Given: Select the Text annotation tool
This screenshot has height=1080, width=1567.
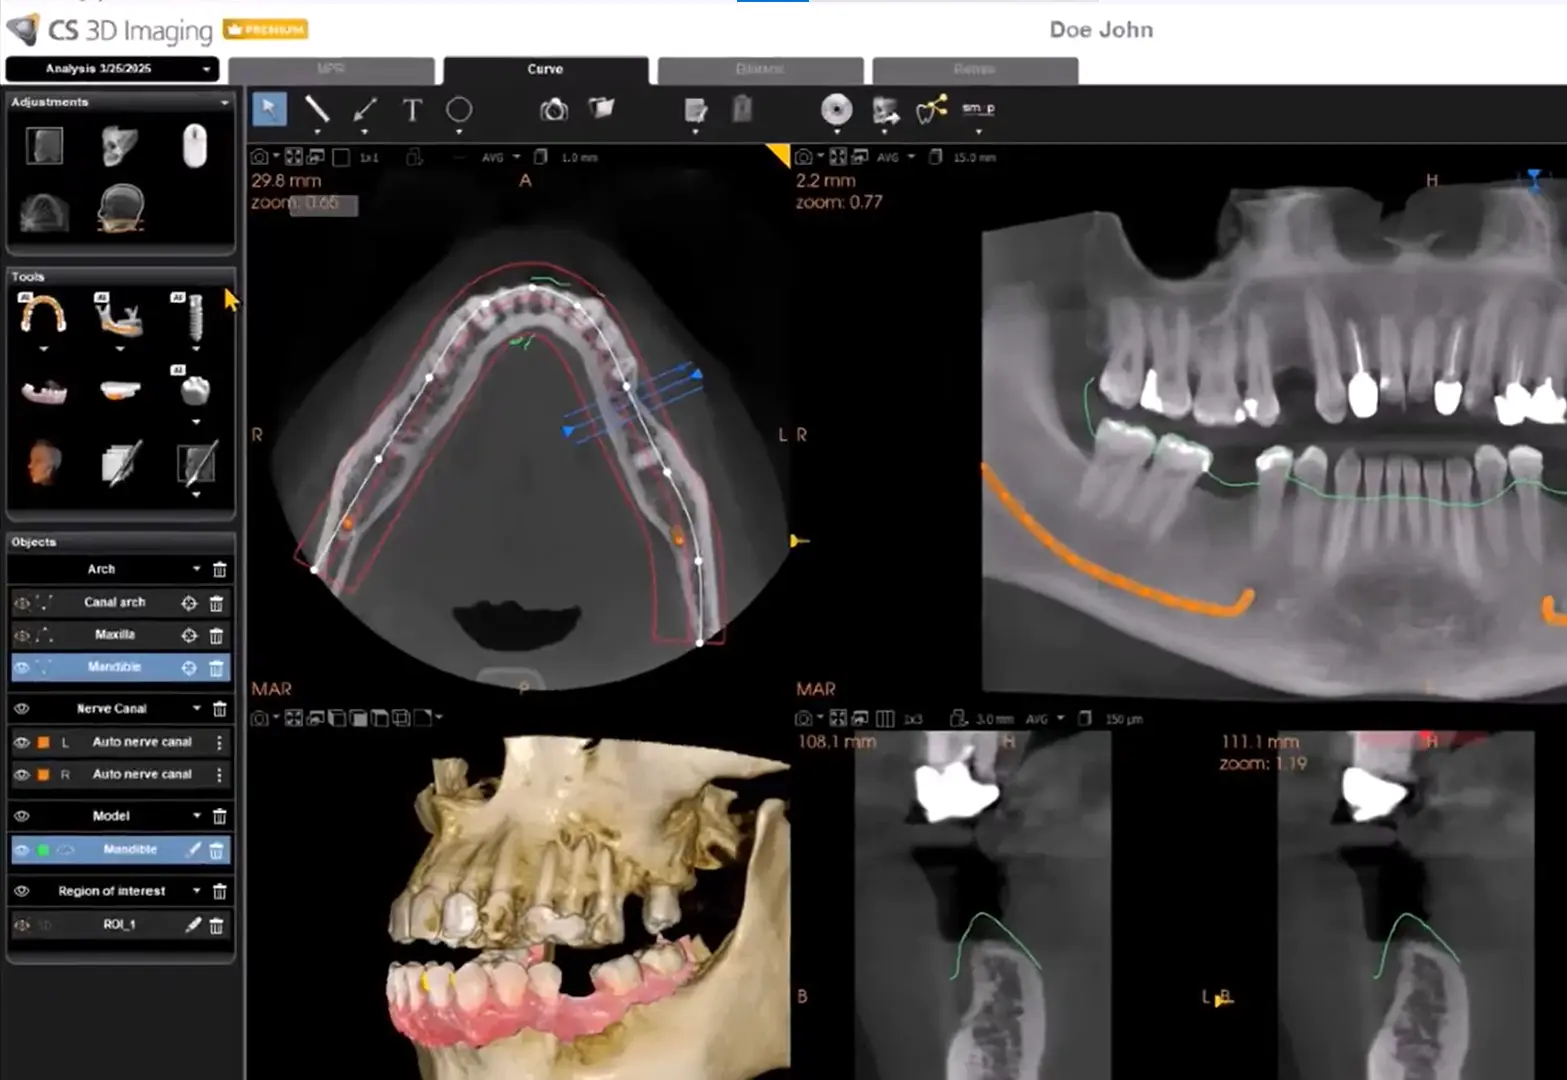Looking at the screenshot, I should click(411, 111).
